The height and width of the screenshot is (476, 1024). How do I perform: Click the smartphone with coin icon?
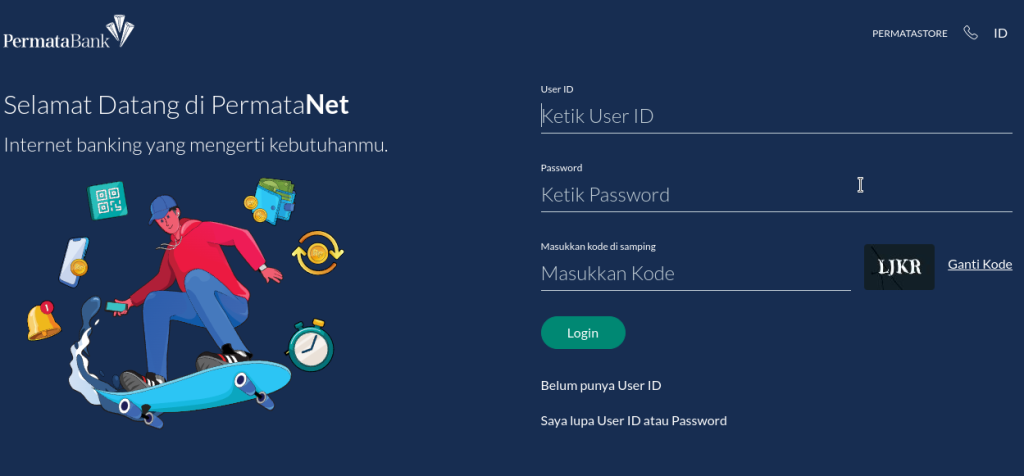tap(74, 261)
